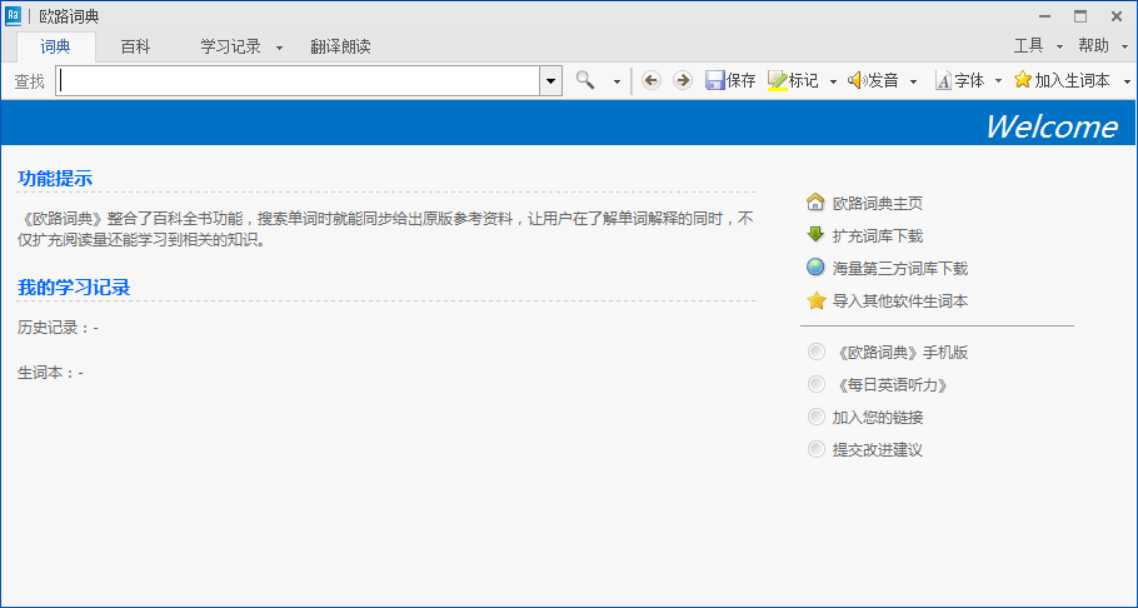Go forward with the right arrow icon
Viewport: 1138px width, 608px height.
(682, 81)
